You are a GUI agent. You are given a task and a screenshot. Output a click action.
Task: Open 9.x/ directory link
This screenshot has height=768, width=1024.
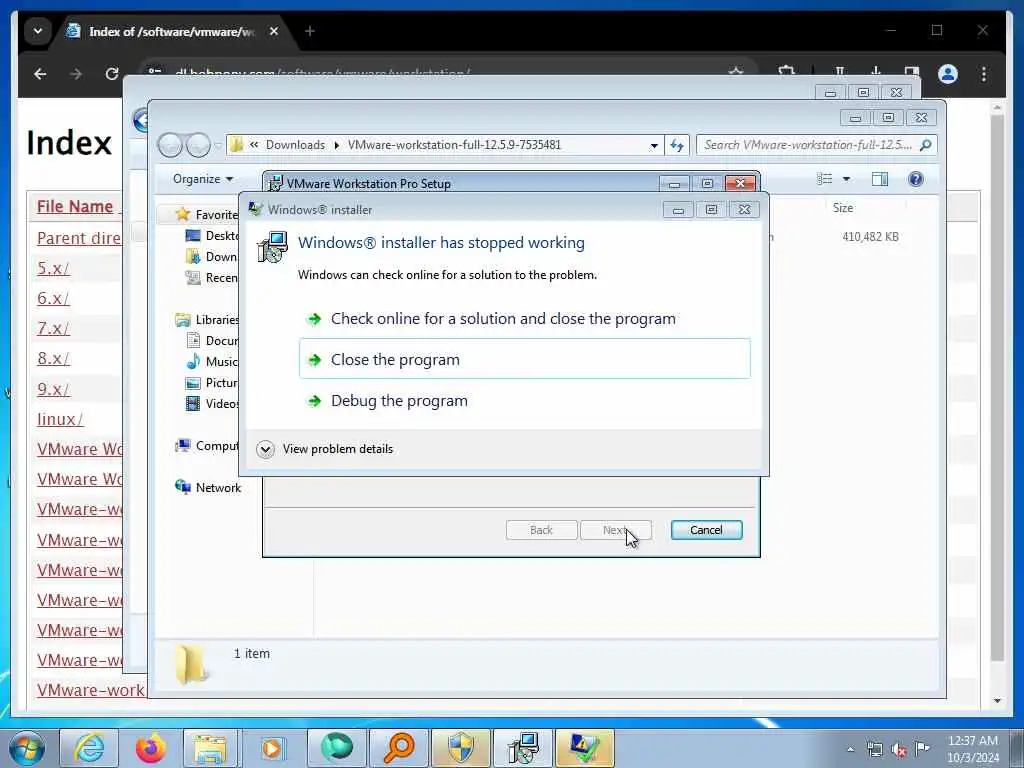click(x=53, y=389)
